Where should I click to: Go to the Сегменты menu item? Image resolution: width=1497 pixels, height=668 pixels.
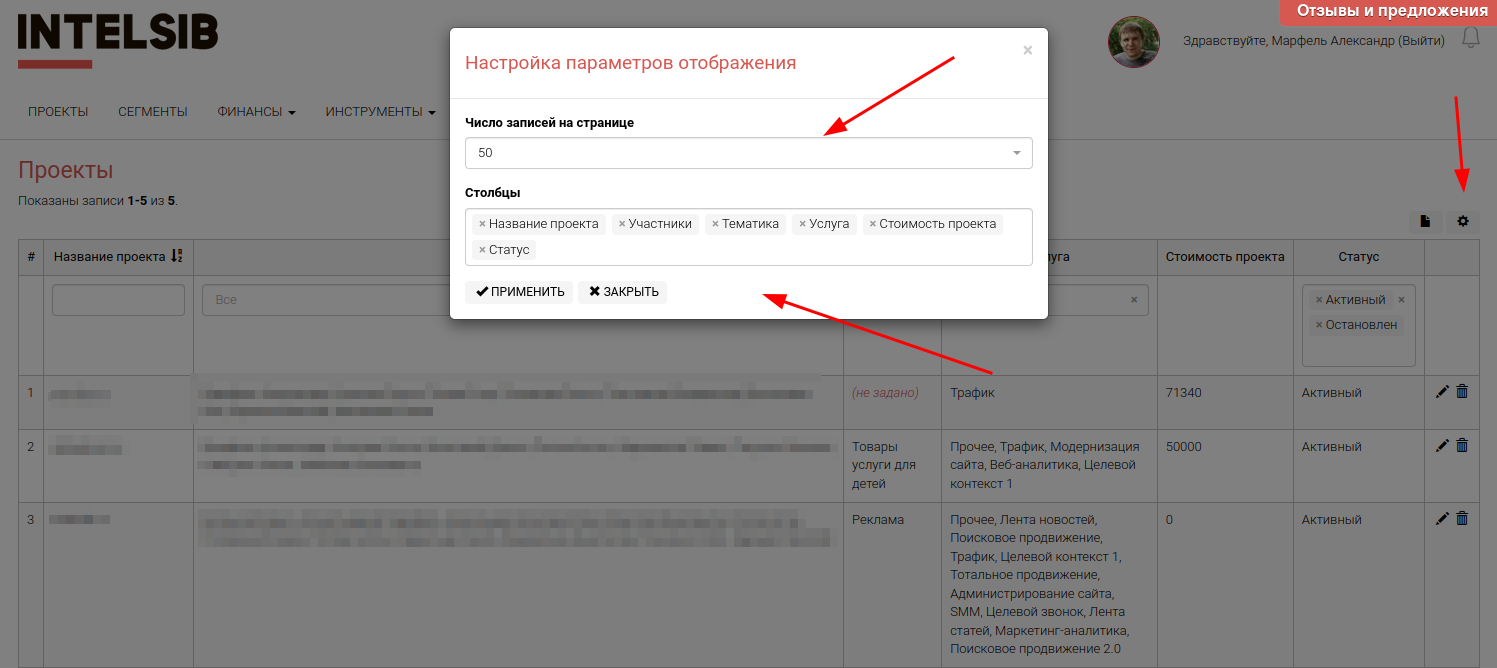click(x=152, y=112)
